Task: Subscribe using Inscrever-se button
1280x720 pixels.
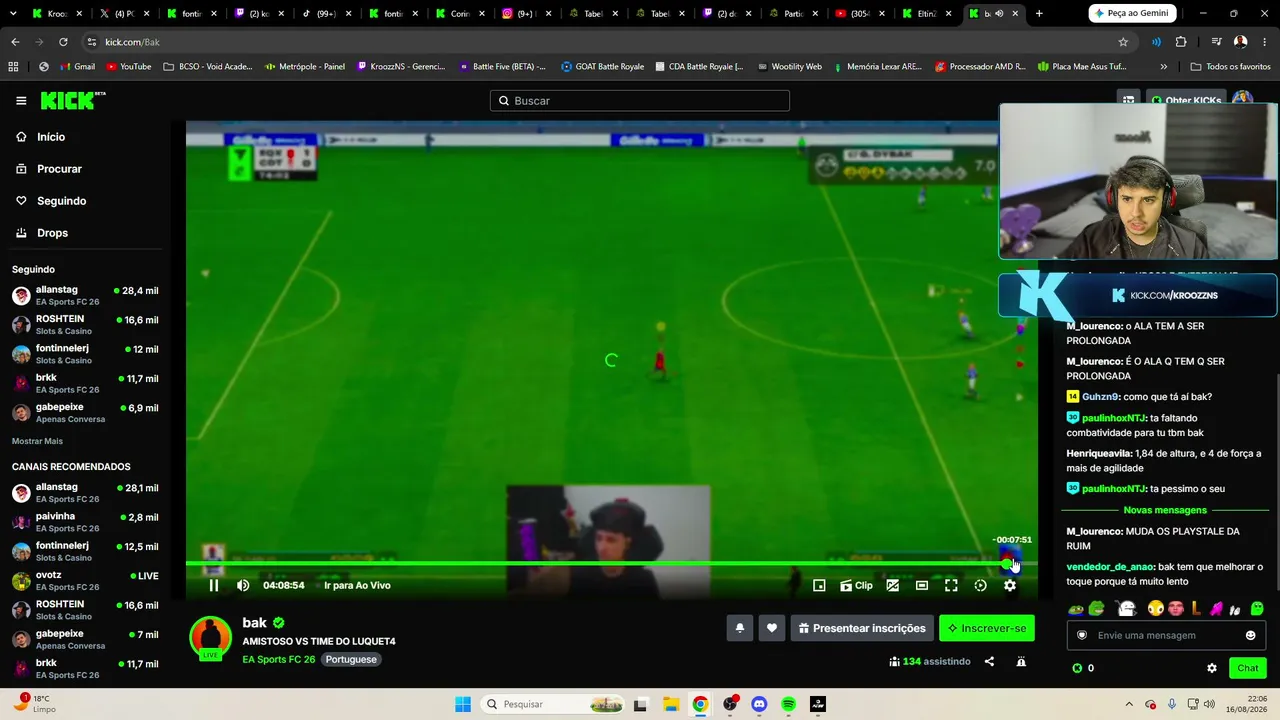Action: (x=987, y=628)
